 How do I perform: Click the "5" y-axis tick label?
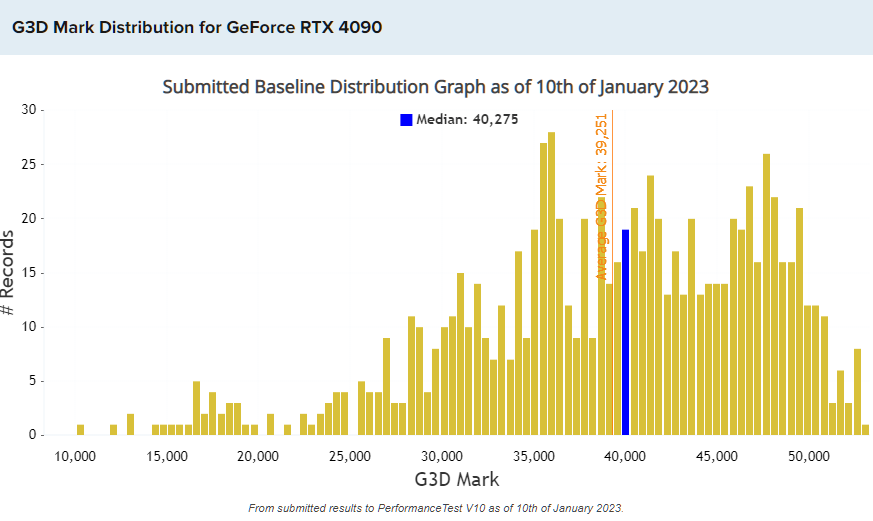point(32,381)
